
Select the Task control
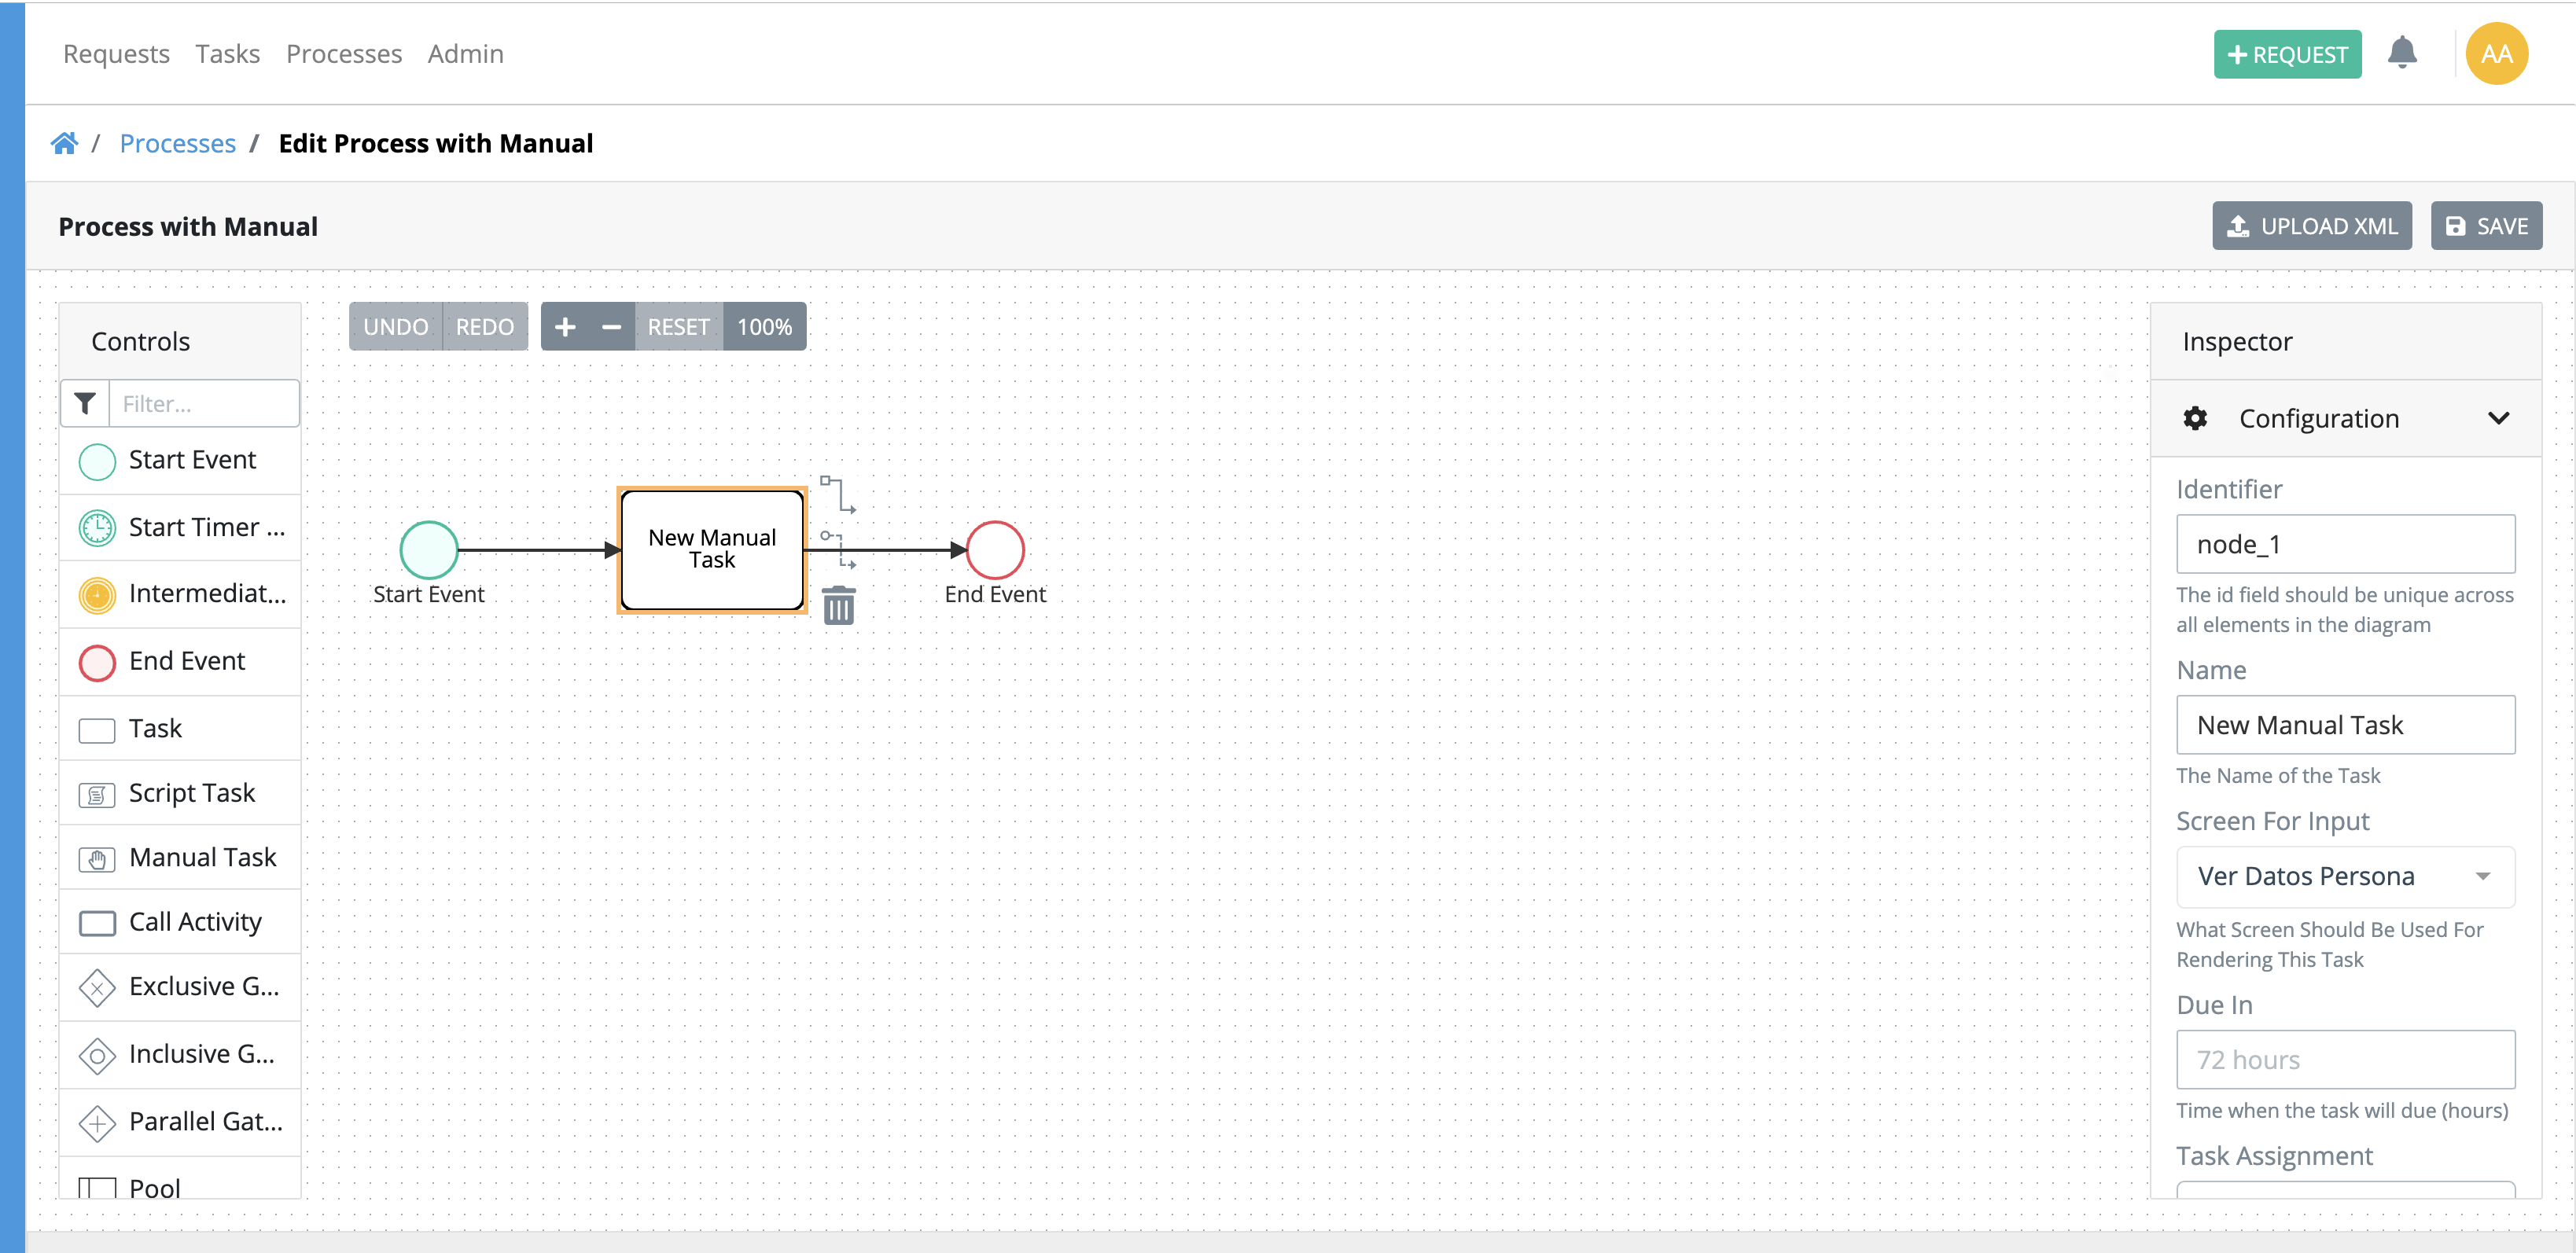coord(180,728)
